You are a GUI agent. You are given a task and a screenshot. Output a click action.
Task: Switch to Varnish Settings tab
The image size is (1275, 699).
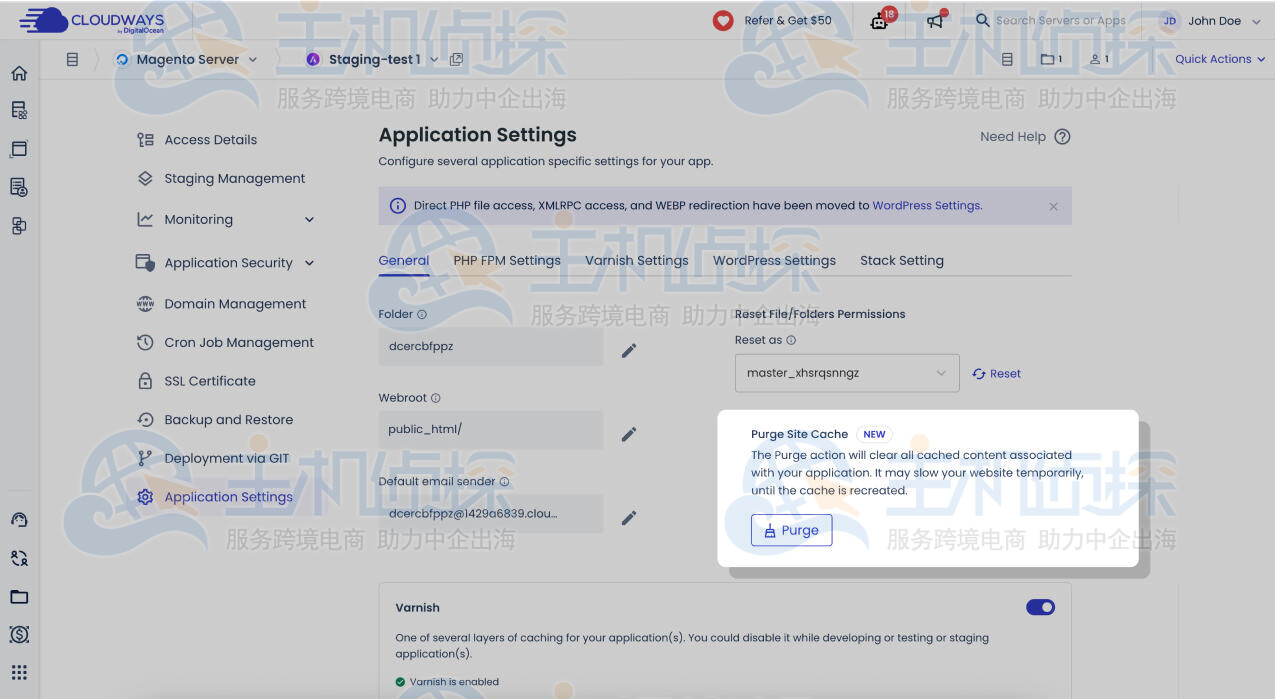(x=637, y=261)
